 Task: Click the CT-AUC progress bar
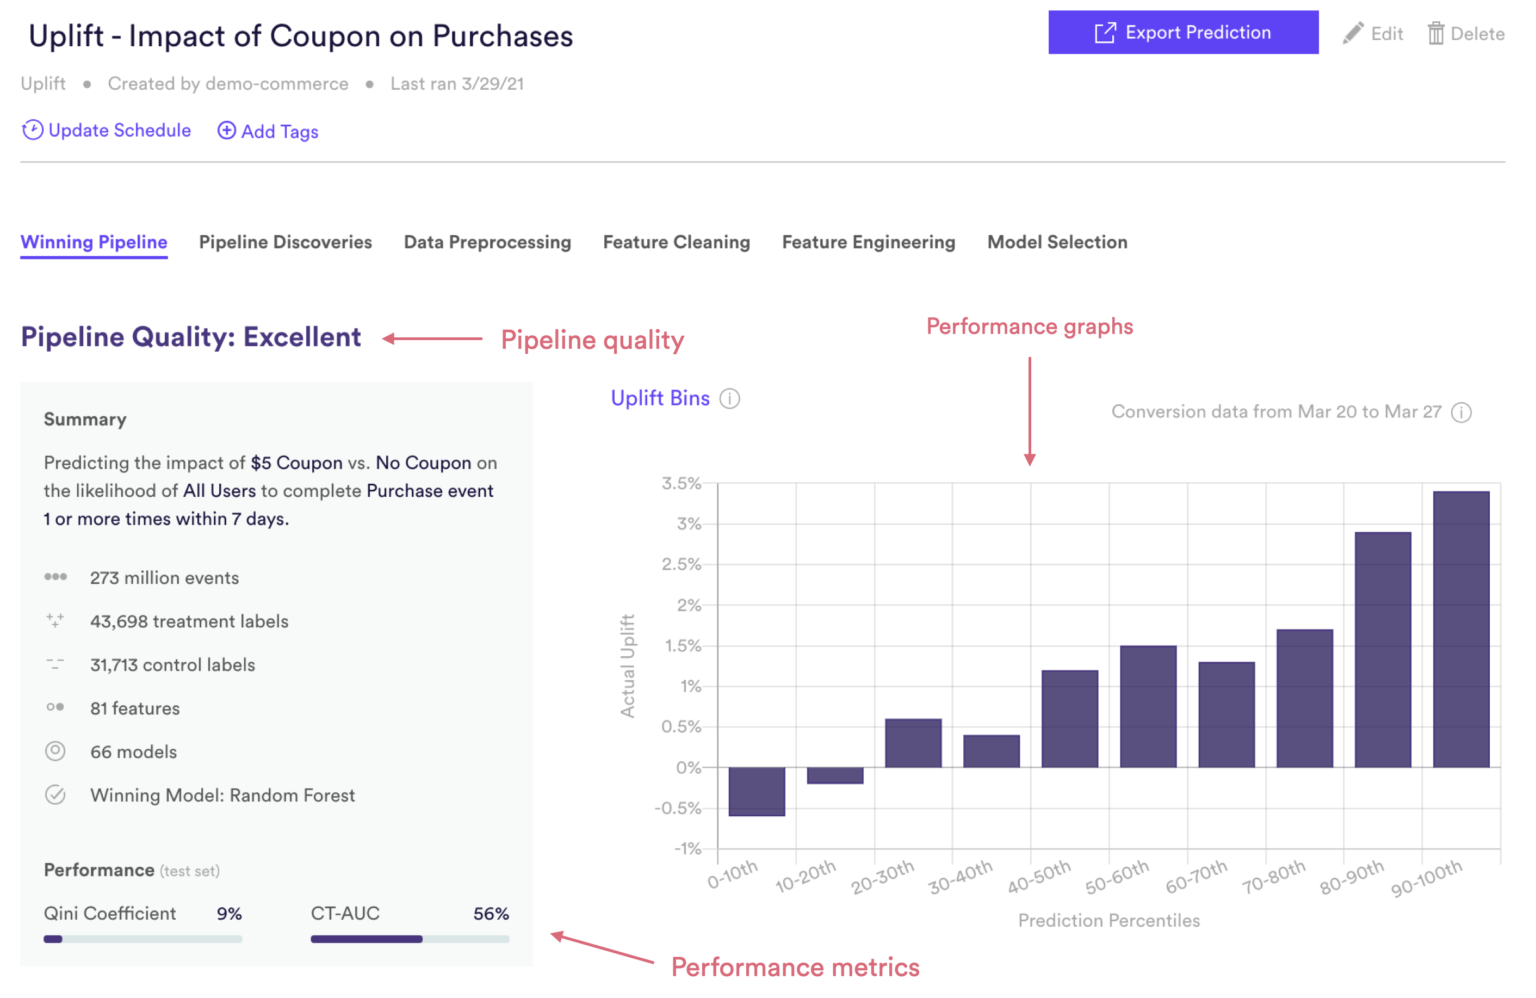409,939
